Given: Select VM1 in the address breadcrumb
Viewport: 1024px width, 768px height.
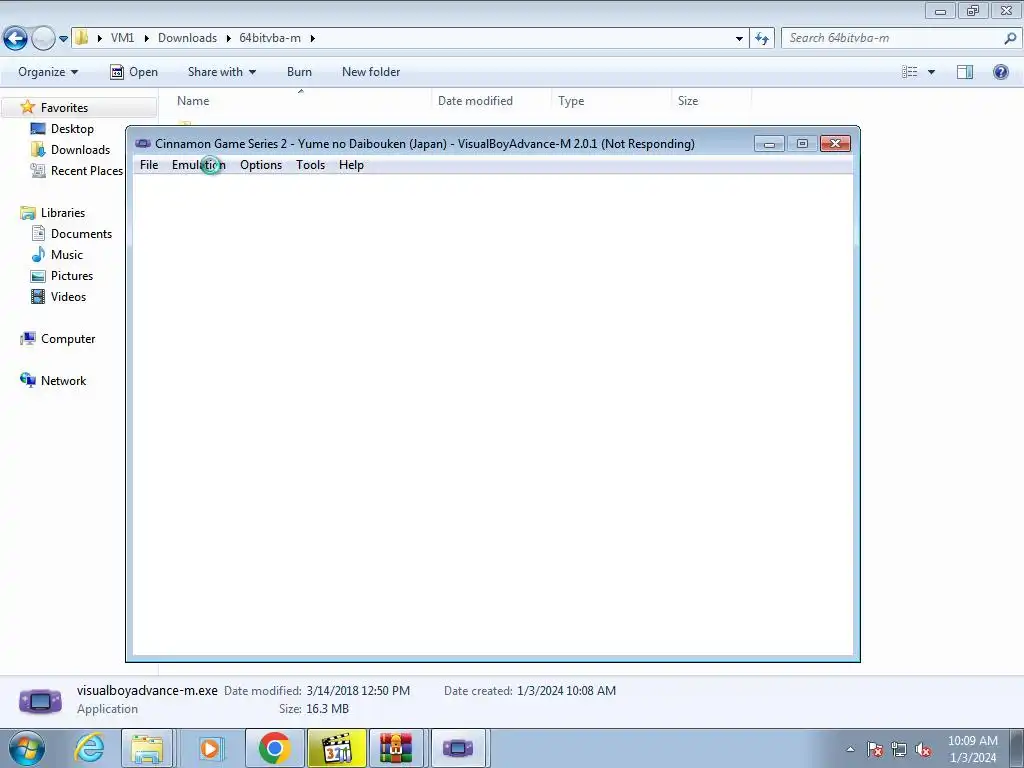Looking at the screenshot, I should [122, 38].
